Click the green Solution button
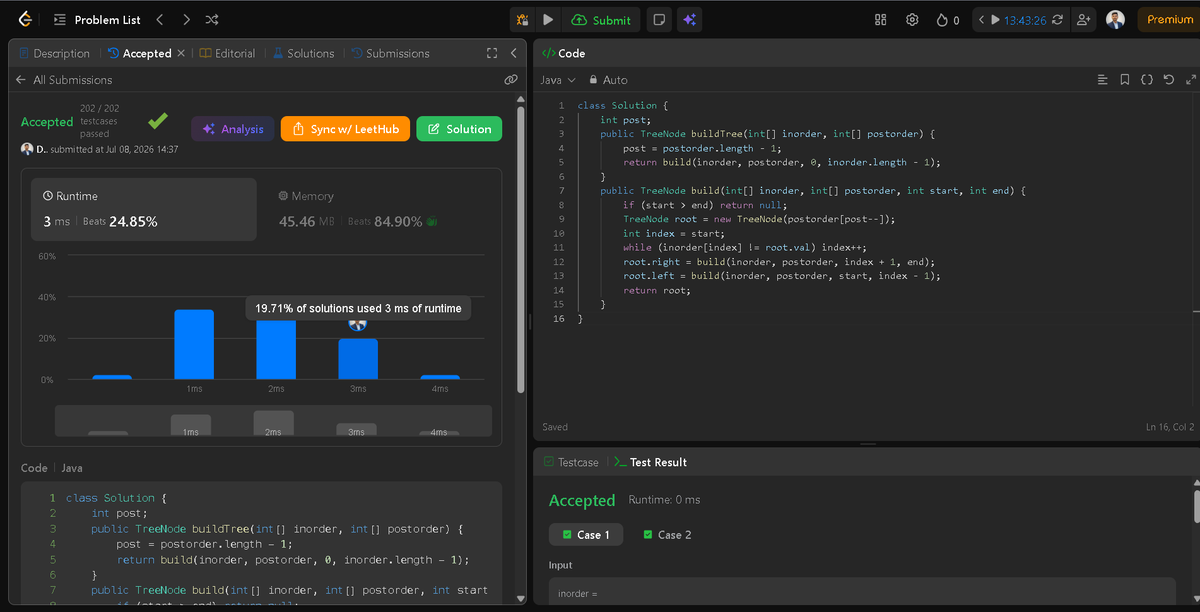 tap(459, 129)
